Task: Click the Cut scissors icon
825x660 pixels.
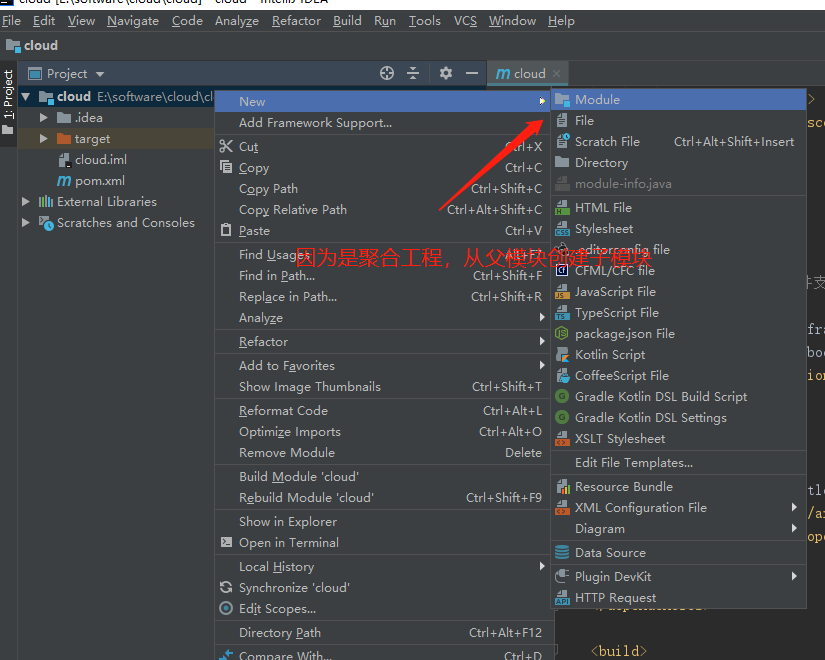Action: coord(226,146)
